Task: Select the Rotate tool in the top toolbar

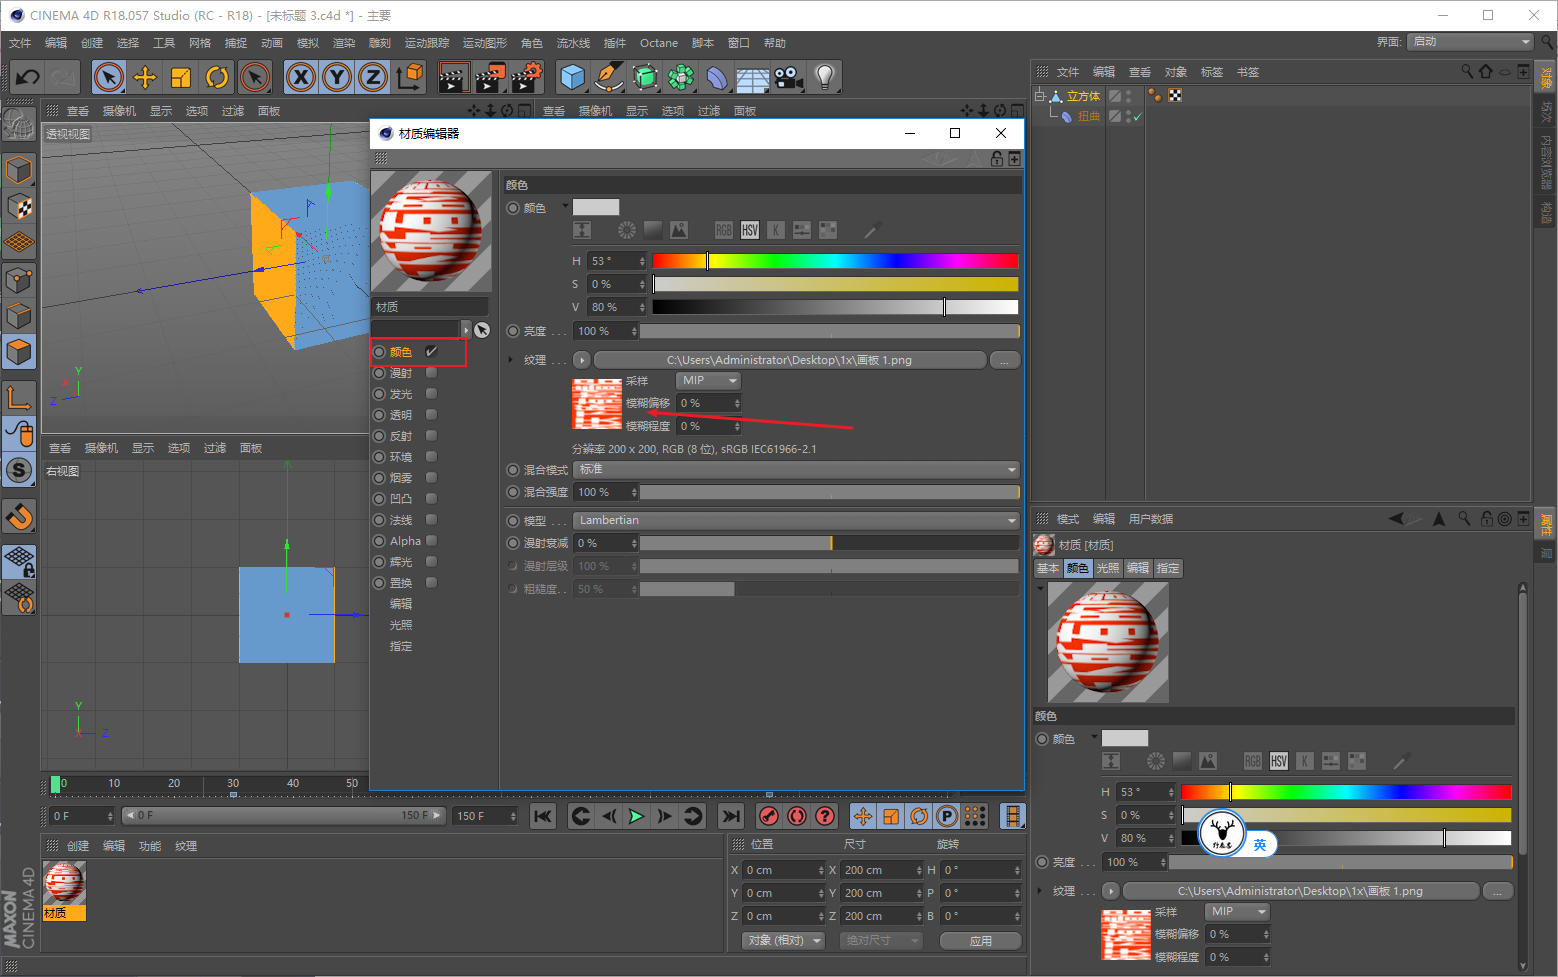Action: (x=217, y=77)
